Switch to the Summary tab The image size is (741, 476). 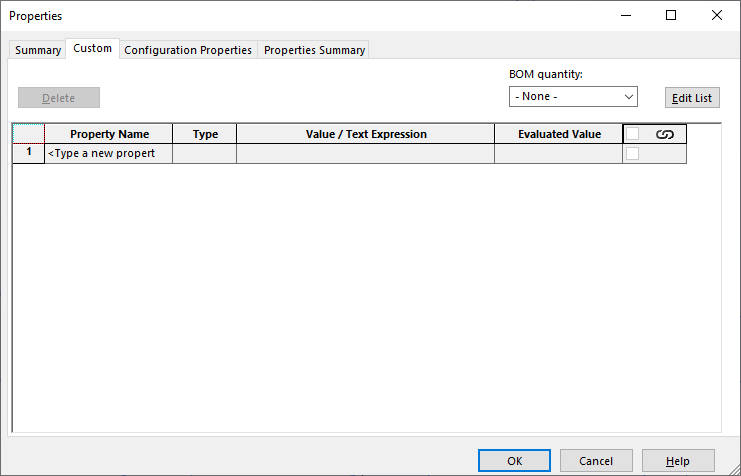pos(38,50)
